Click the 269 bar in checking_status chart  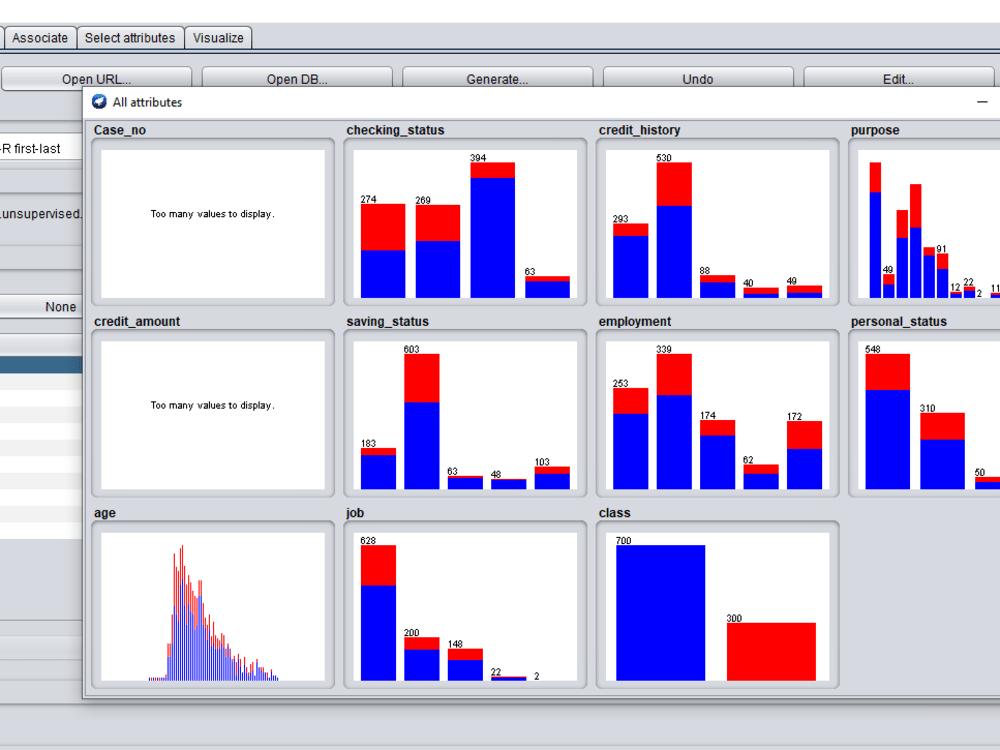(438, 251)
